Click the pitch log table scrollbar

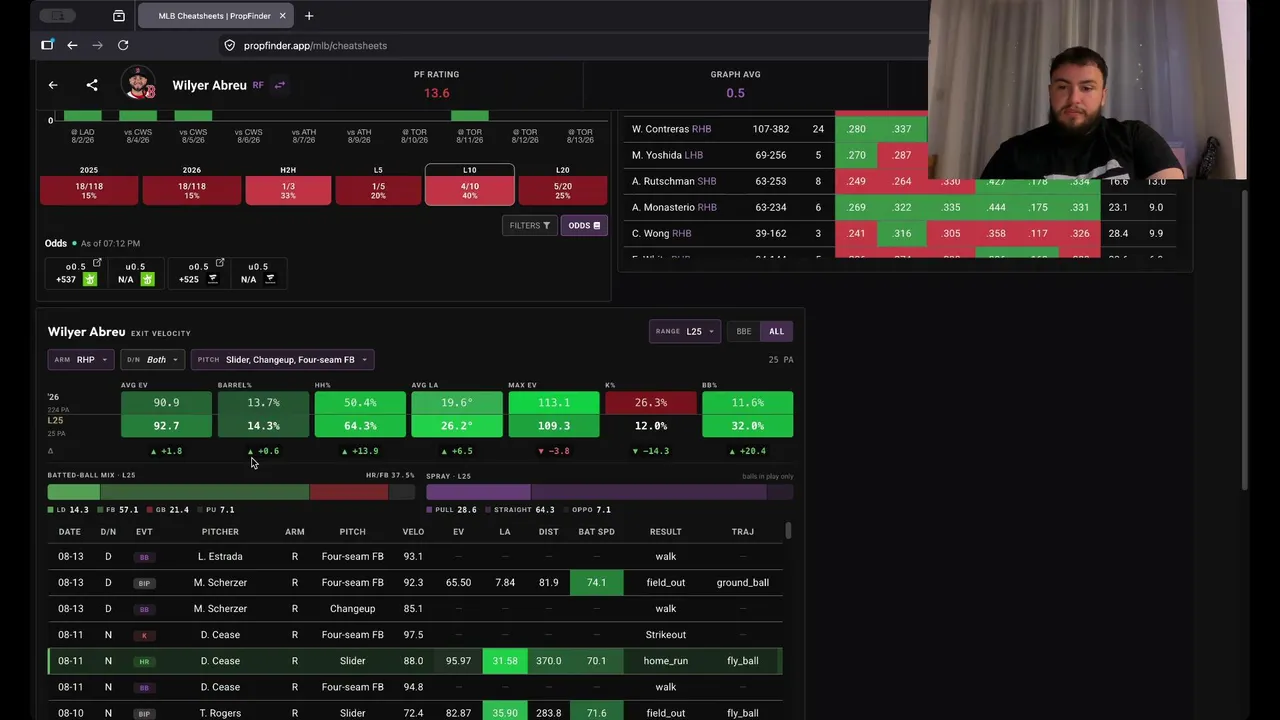coord(789,530)
